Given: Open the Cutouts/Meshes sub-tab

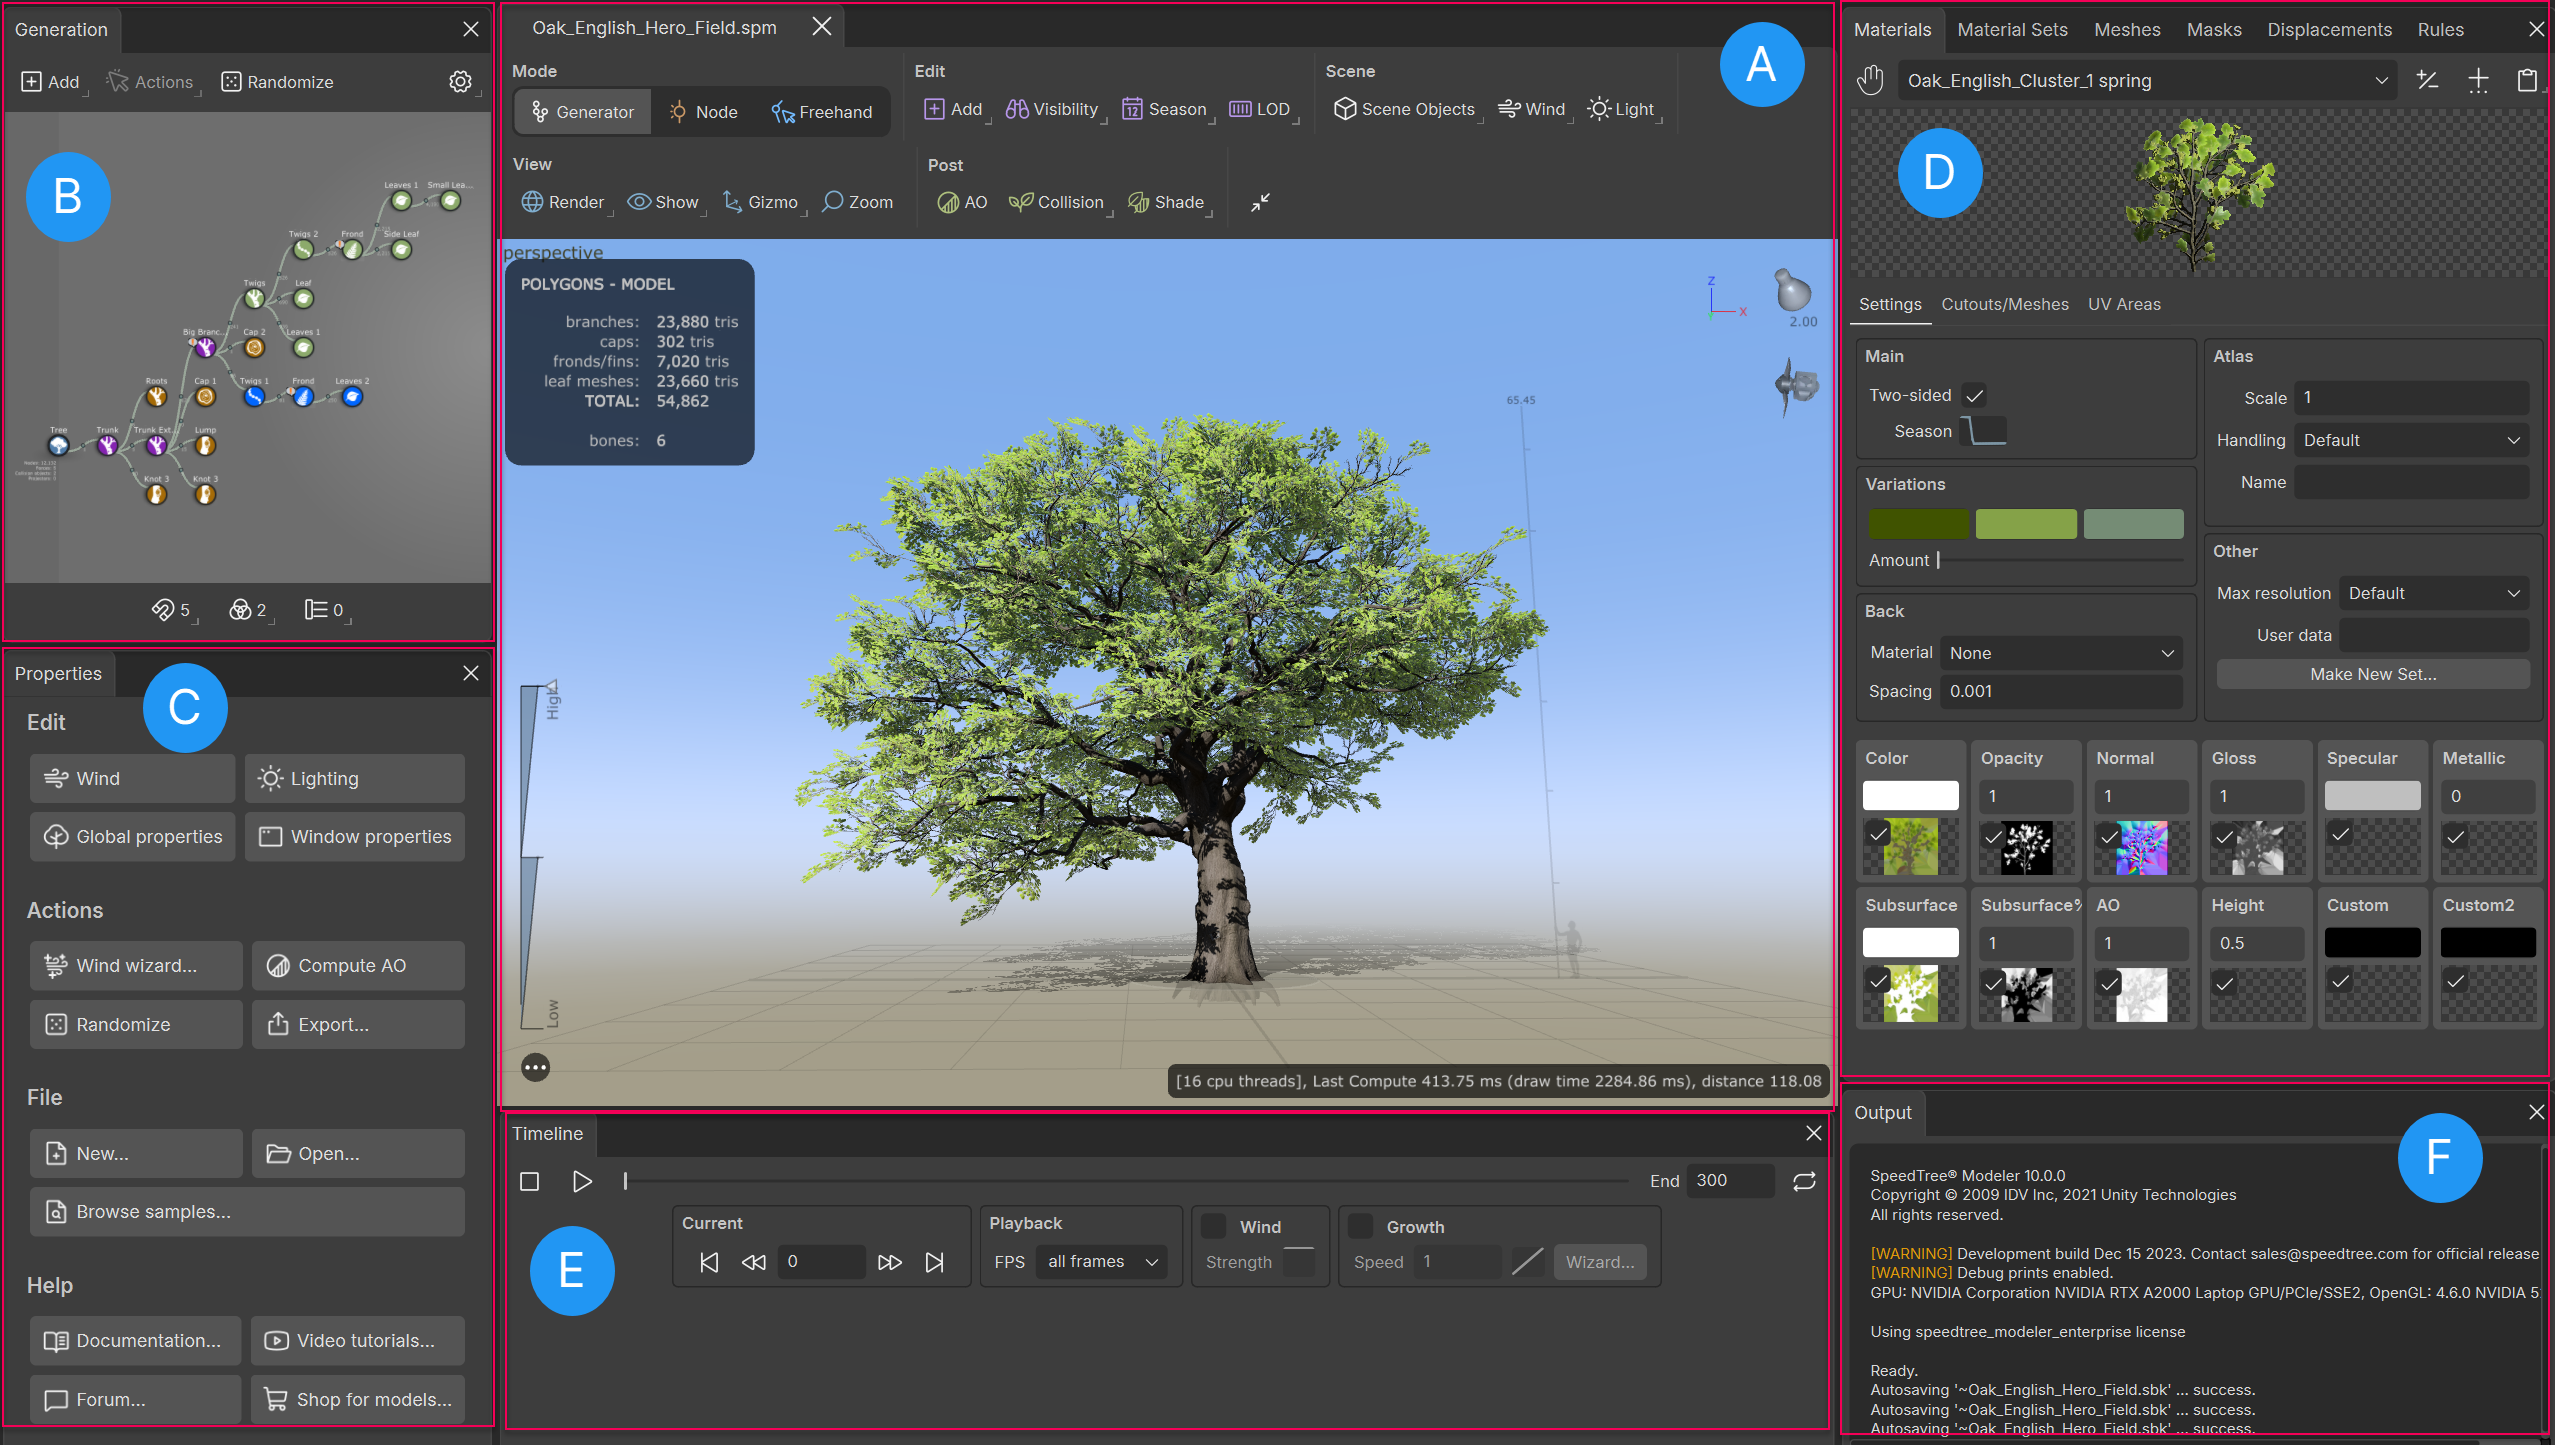Looking at the screenshot, I should pyautogui.click(x=2004, y=304).
